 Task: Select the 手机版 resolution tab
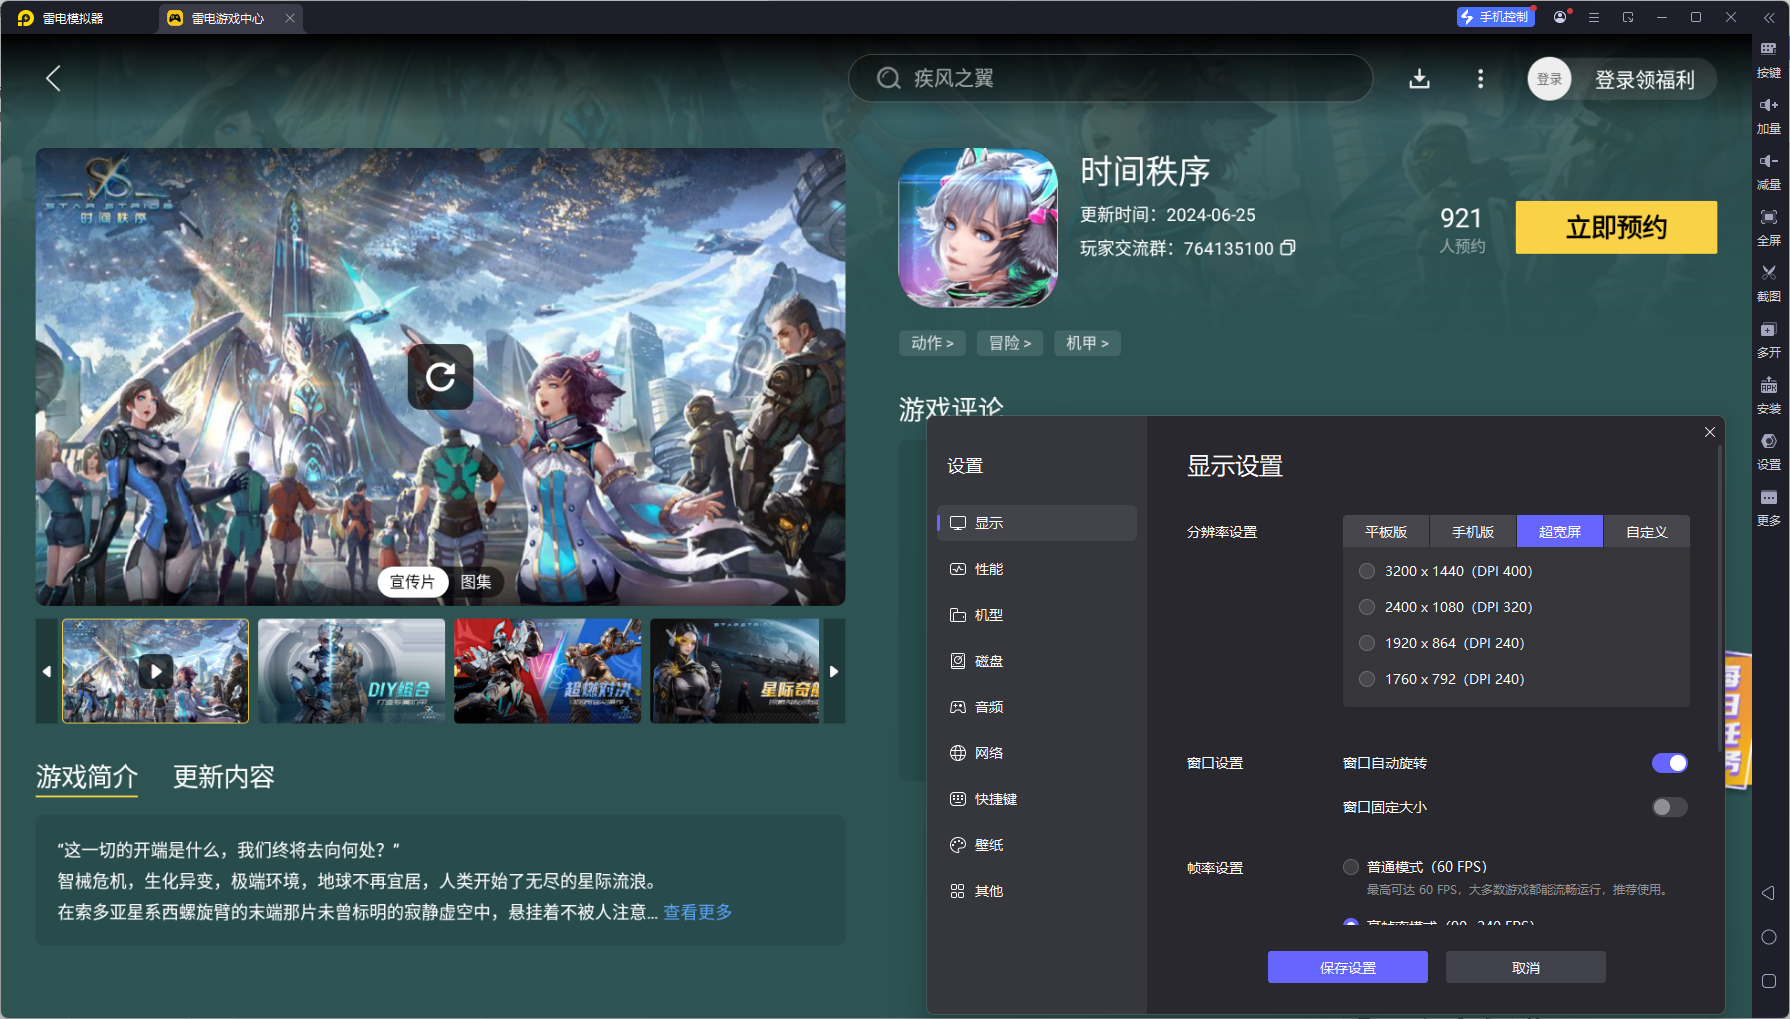click(x=1473, y=532)
